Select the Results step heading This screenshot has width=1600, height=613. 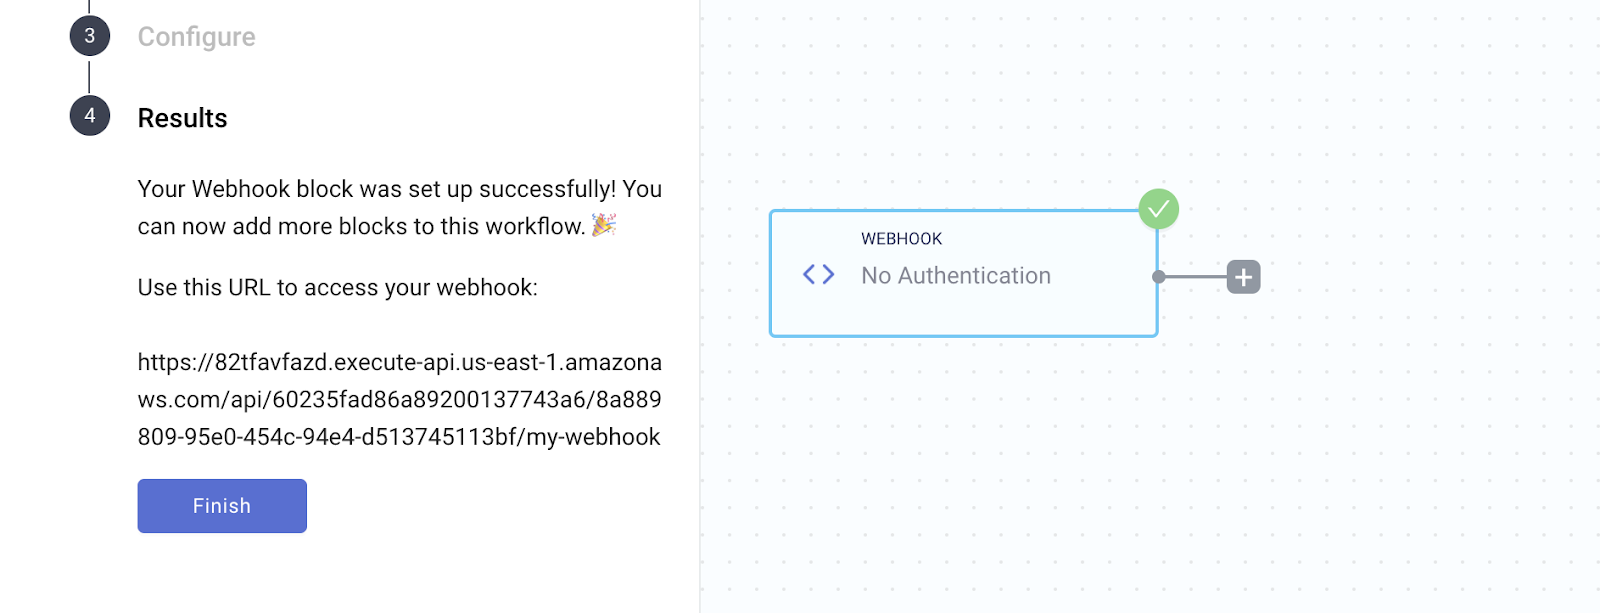click(x=182, y=118)
